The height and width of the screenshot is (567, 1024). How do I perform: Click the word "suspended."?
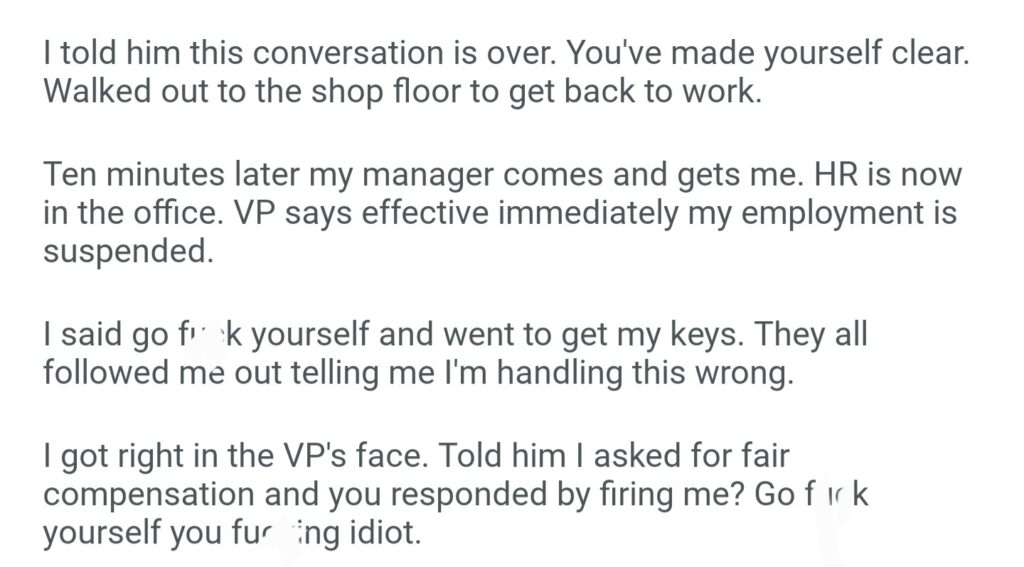pos(128,252)
